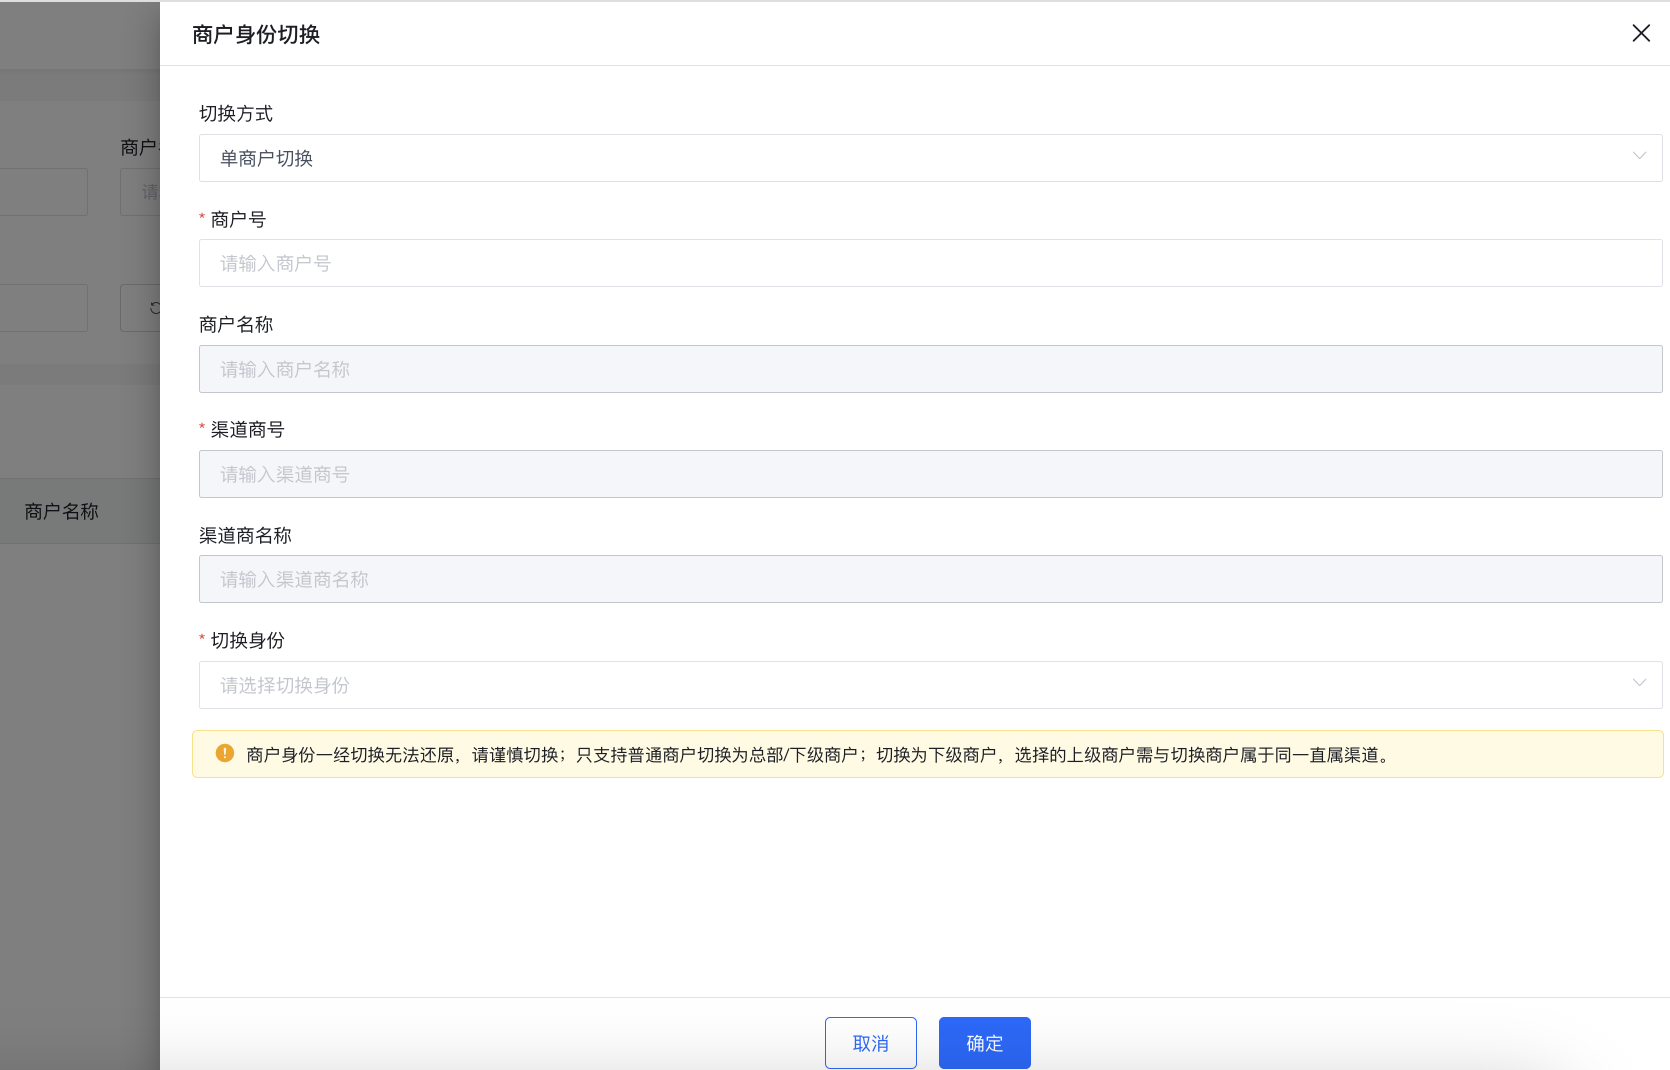Click the chevron arrow in 切换方式 field
This screenshot has width=1670, height=1070.
click(x=1639, y=157)
